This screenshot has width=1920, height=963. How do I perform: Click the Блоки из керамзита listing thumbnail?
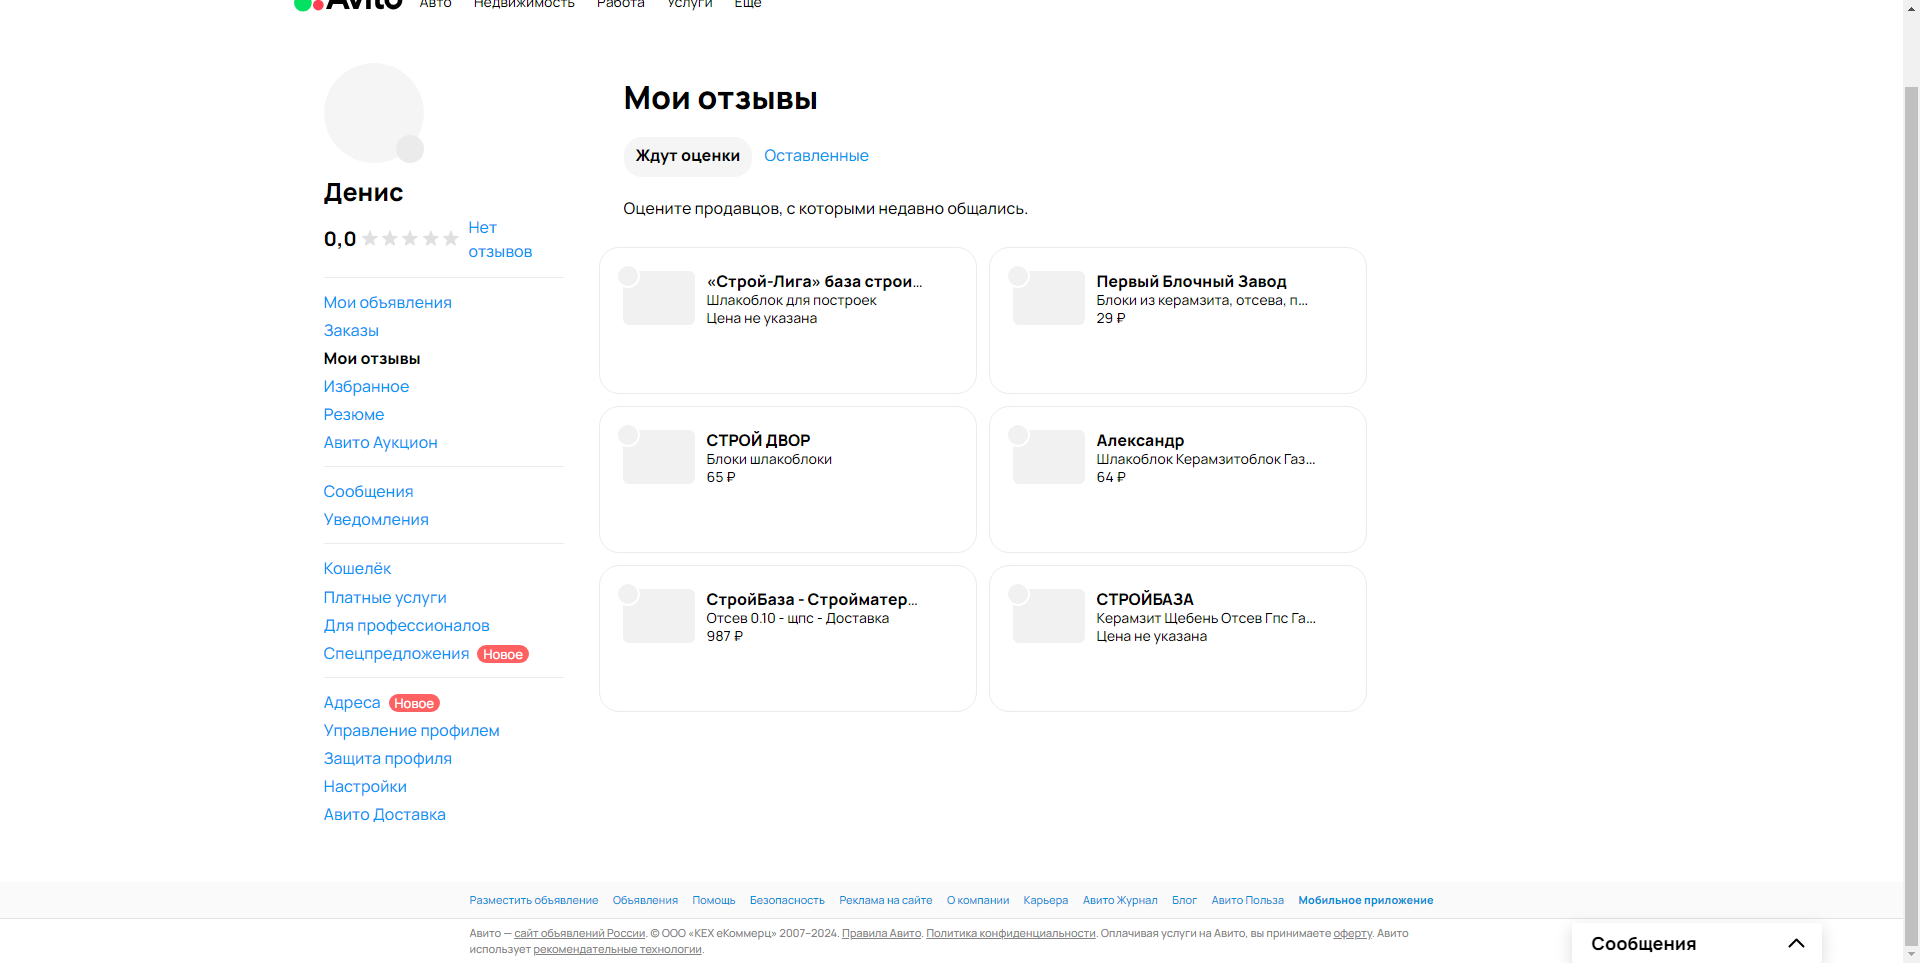1049,298
